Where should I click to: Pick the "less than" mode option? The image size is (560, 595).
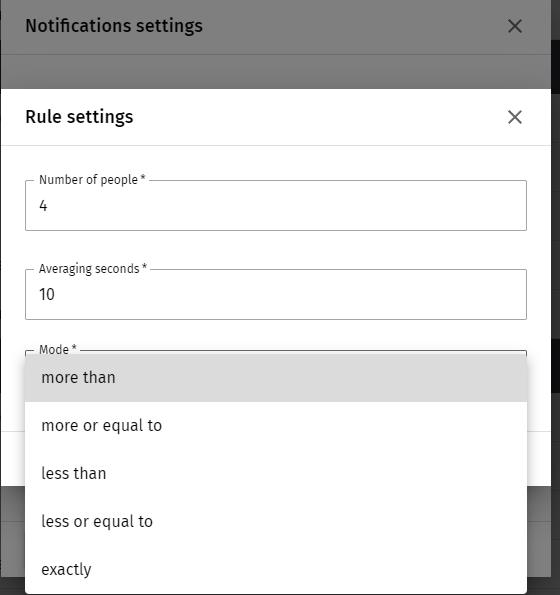click(x=276, y=474)
